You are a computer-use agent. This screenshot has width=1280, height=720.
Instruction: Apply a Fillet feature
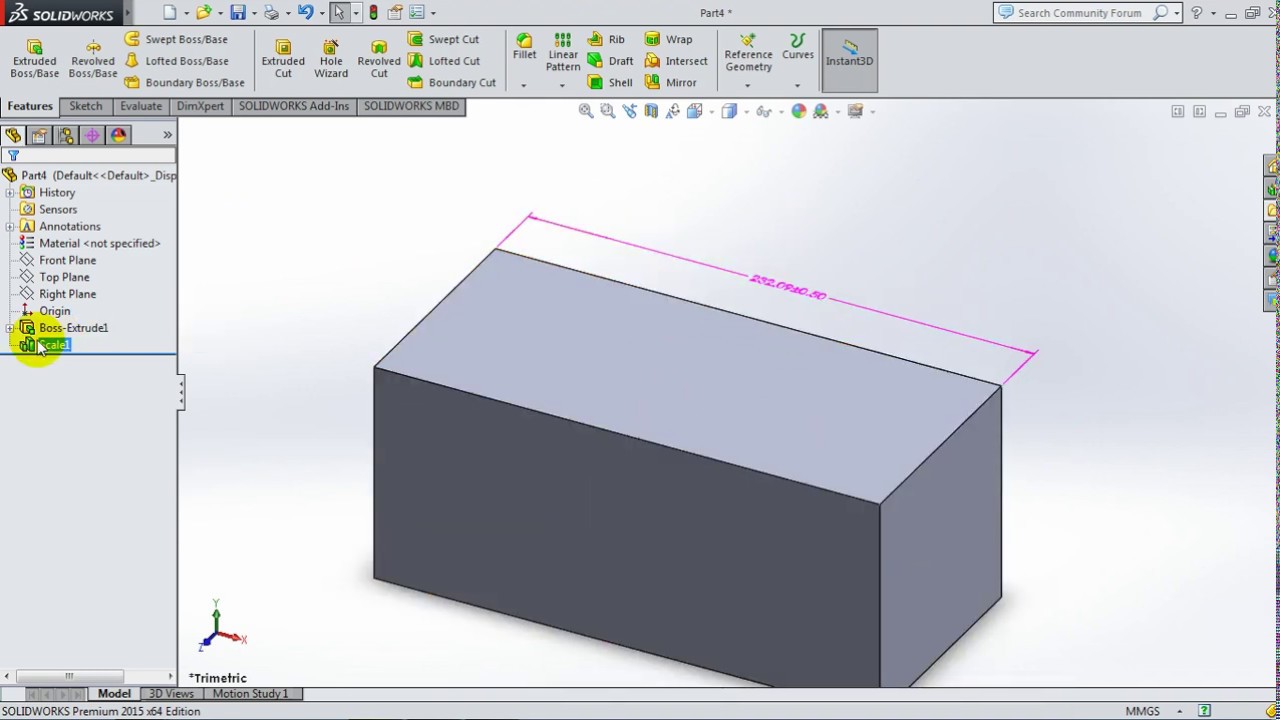(x=524, y=47)
